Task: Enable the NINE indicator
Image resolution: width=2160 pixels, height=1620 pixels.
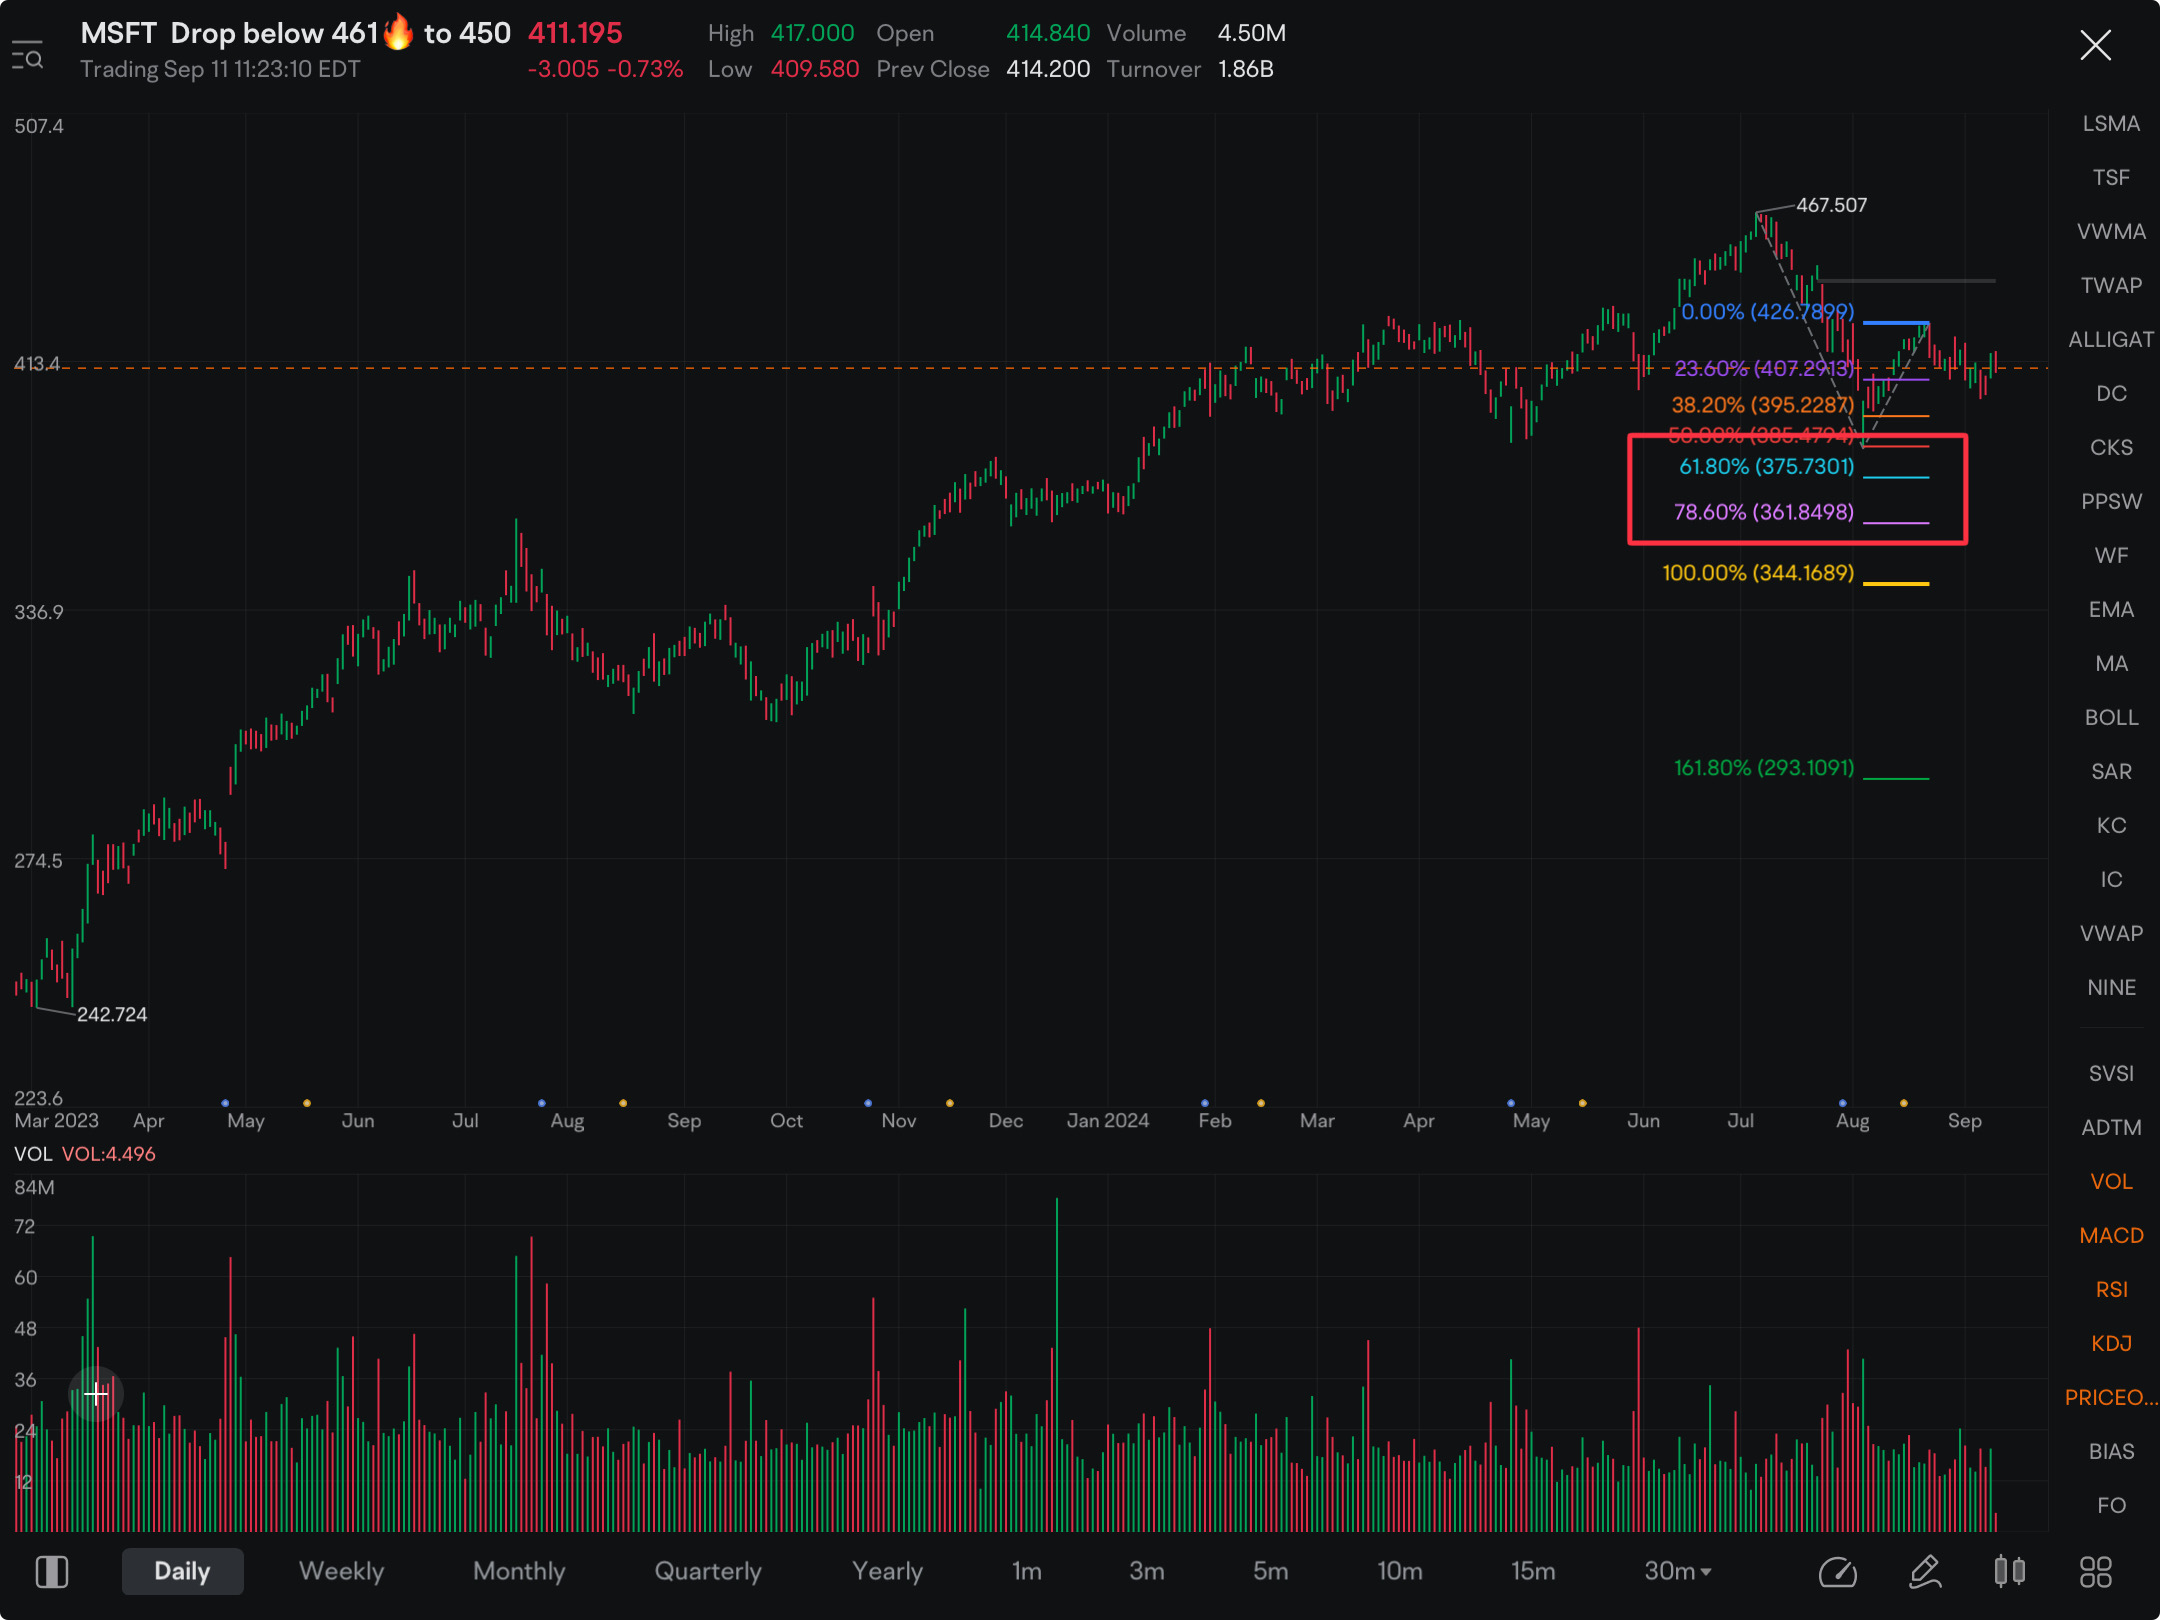Action: [x=2111, y=987]
